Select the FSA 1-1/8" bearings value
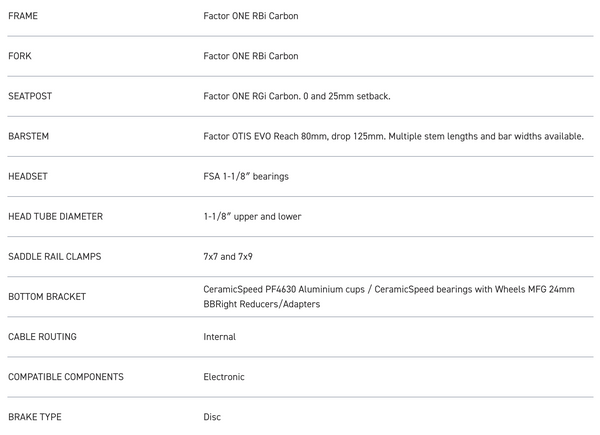Viewport: 600px width, 435px height. (248, 176)
